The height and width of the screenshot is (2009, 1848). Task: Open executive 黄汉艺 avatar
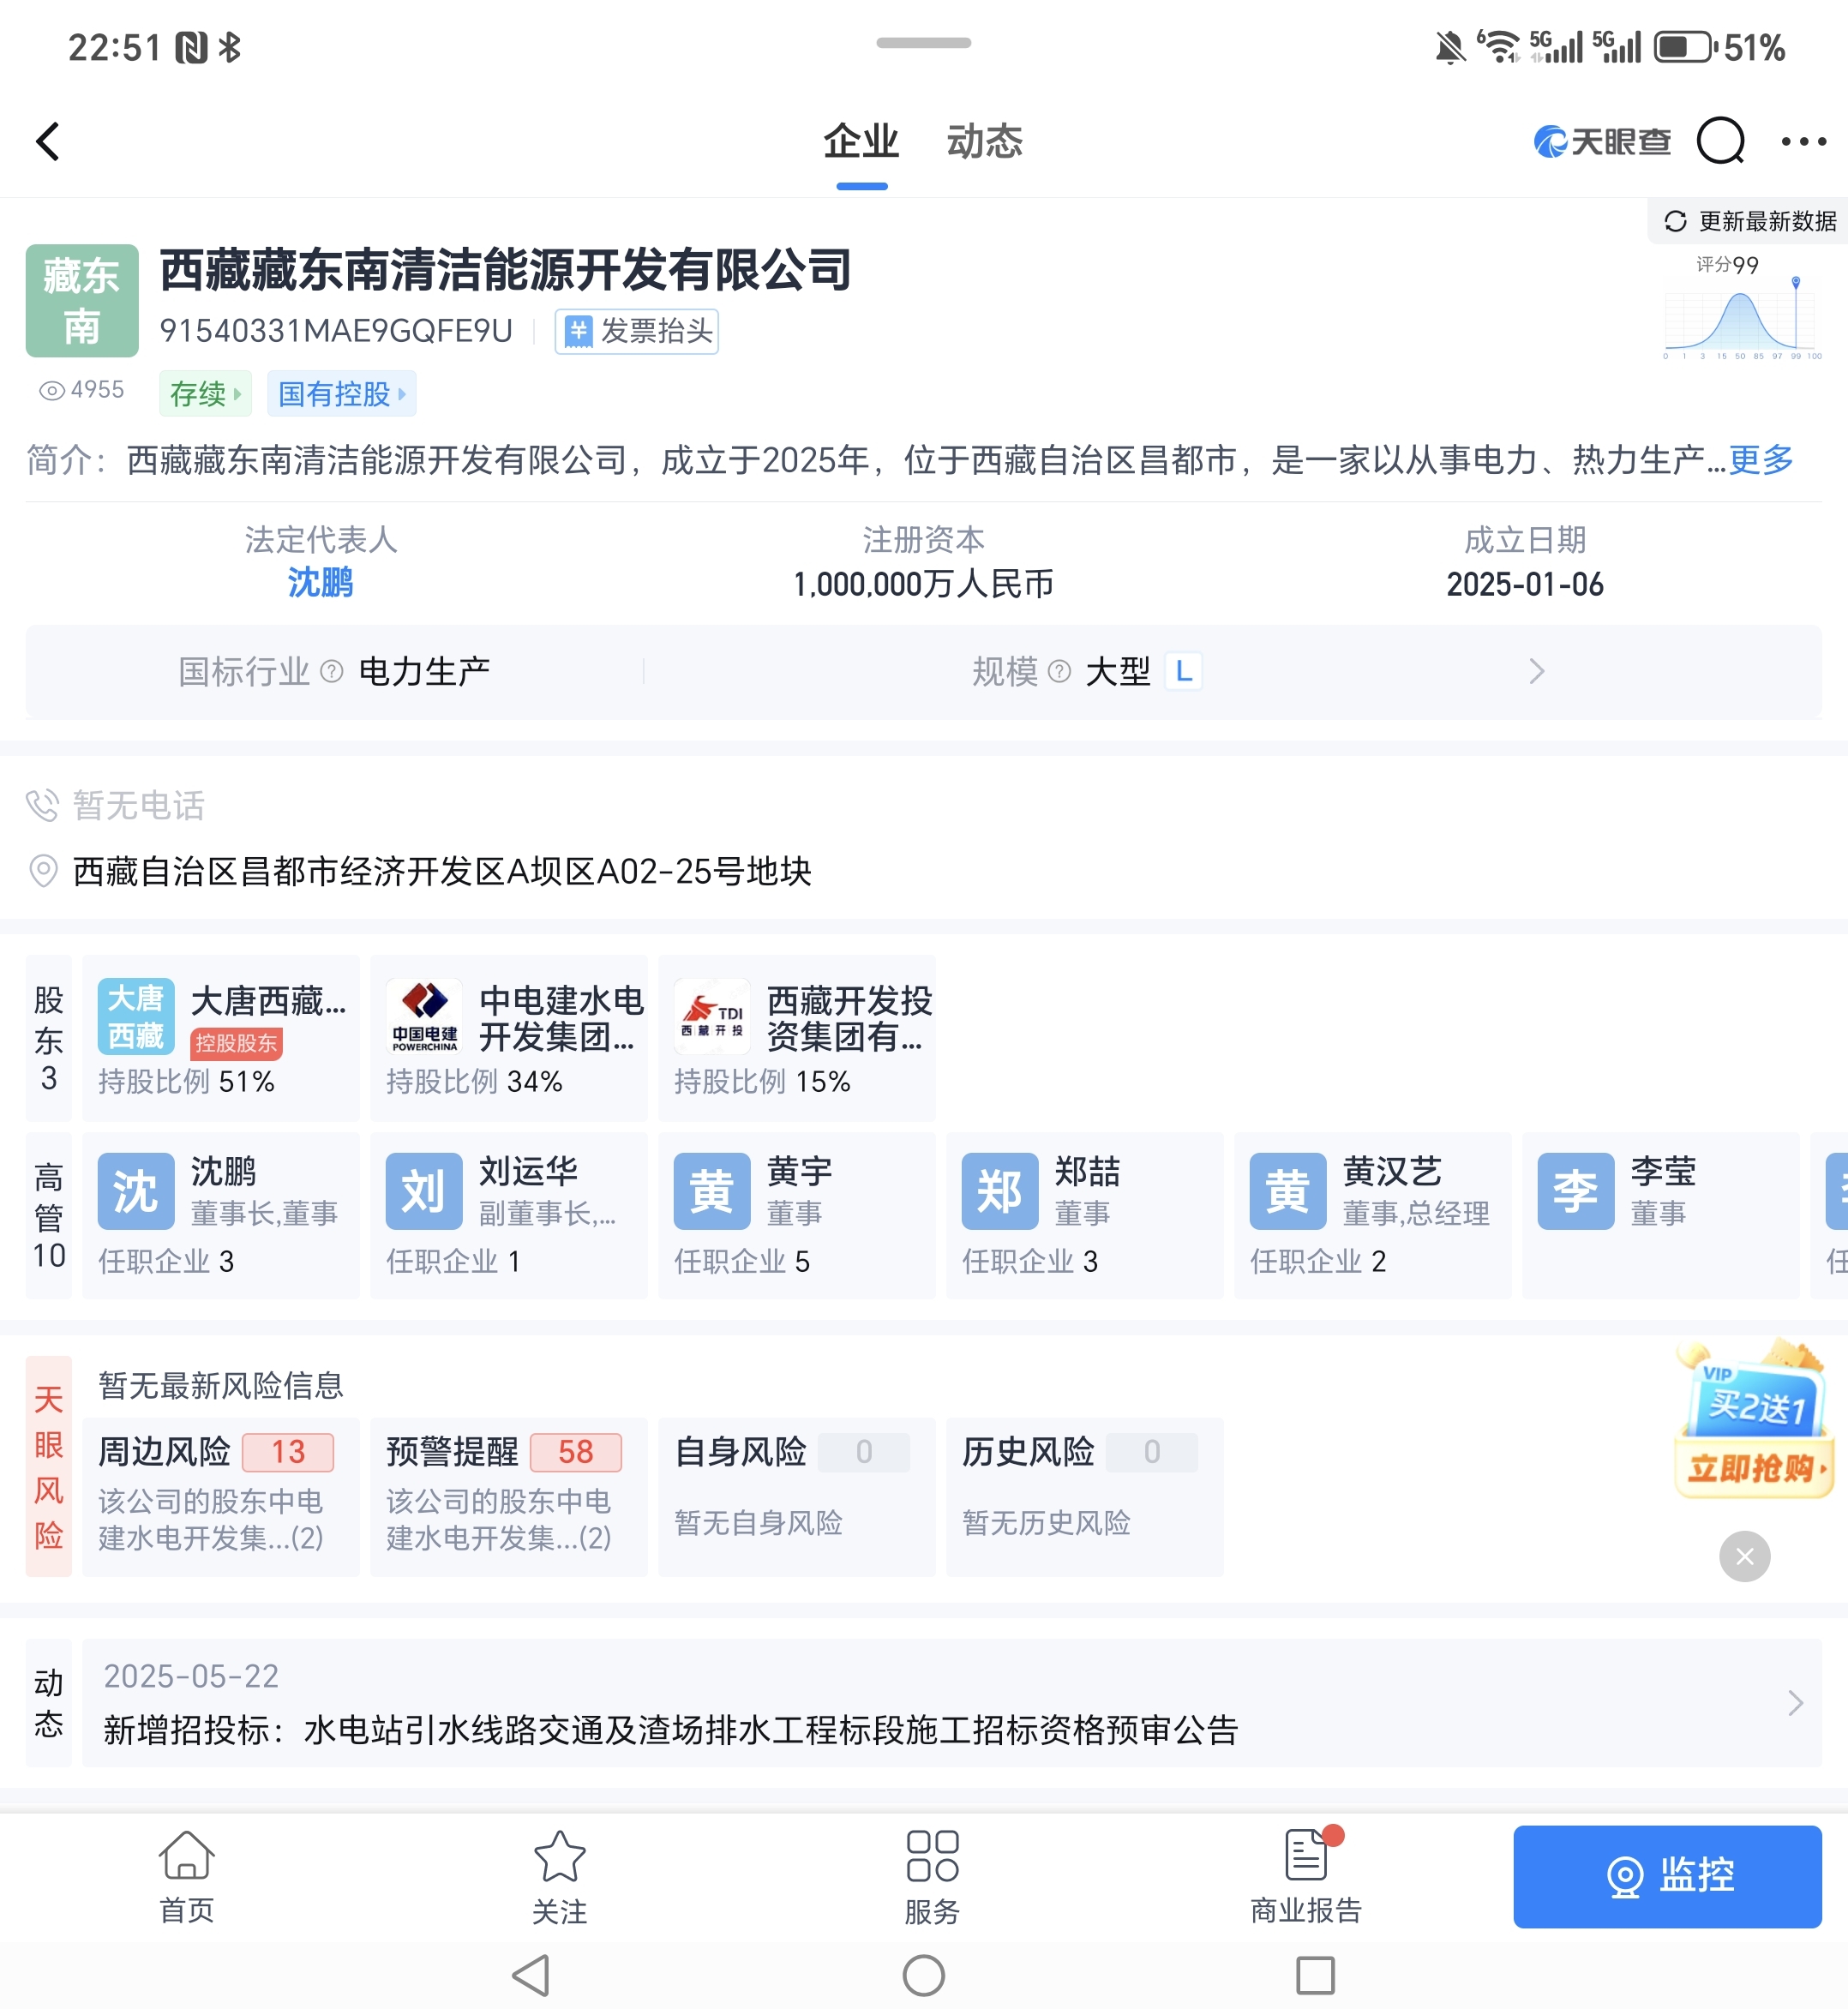(x=1288, y=1191)
